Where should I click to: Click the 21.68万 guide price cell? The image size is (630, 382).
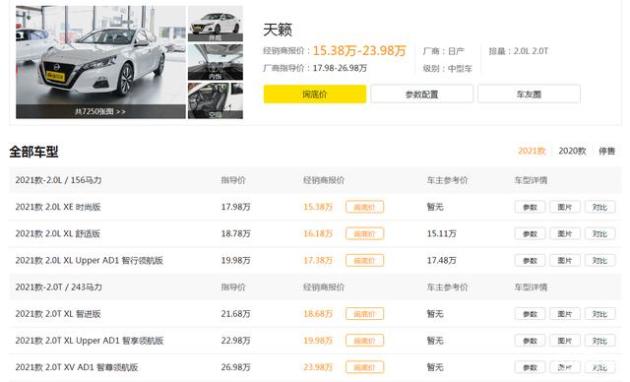[x=236, y=314]
